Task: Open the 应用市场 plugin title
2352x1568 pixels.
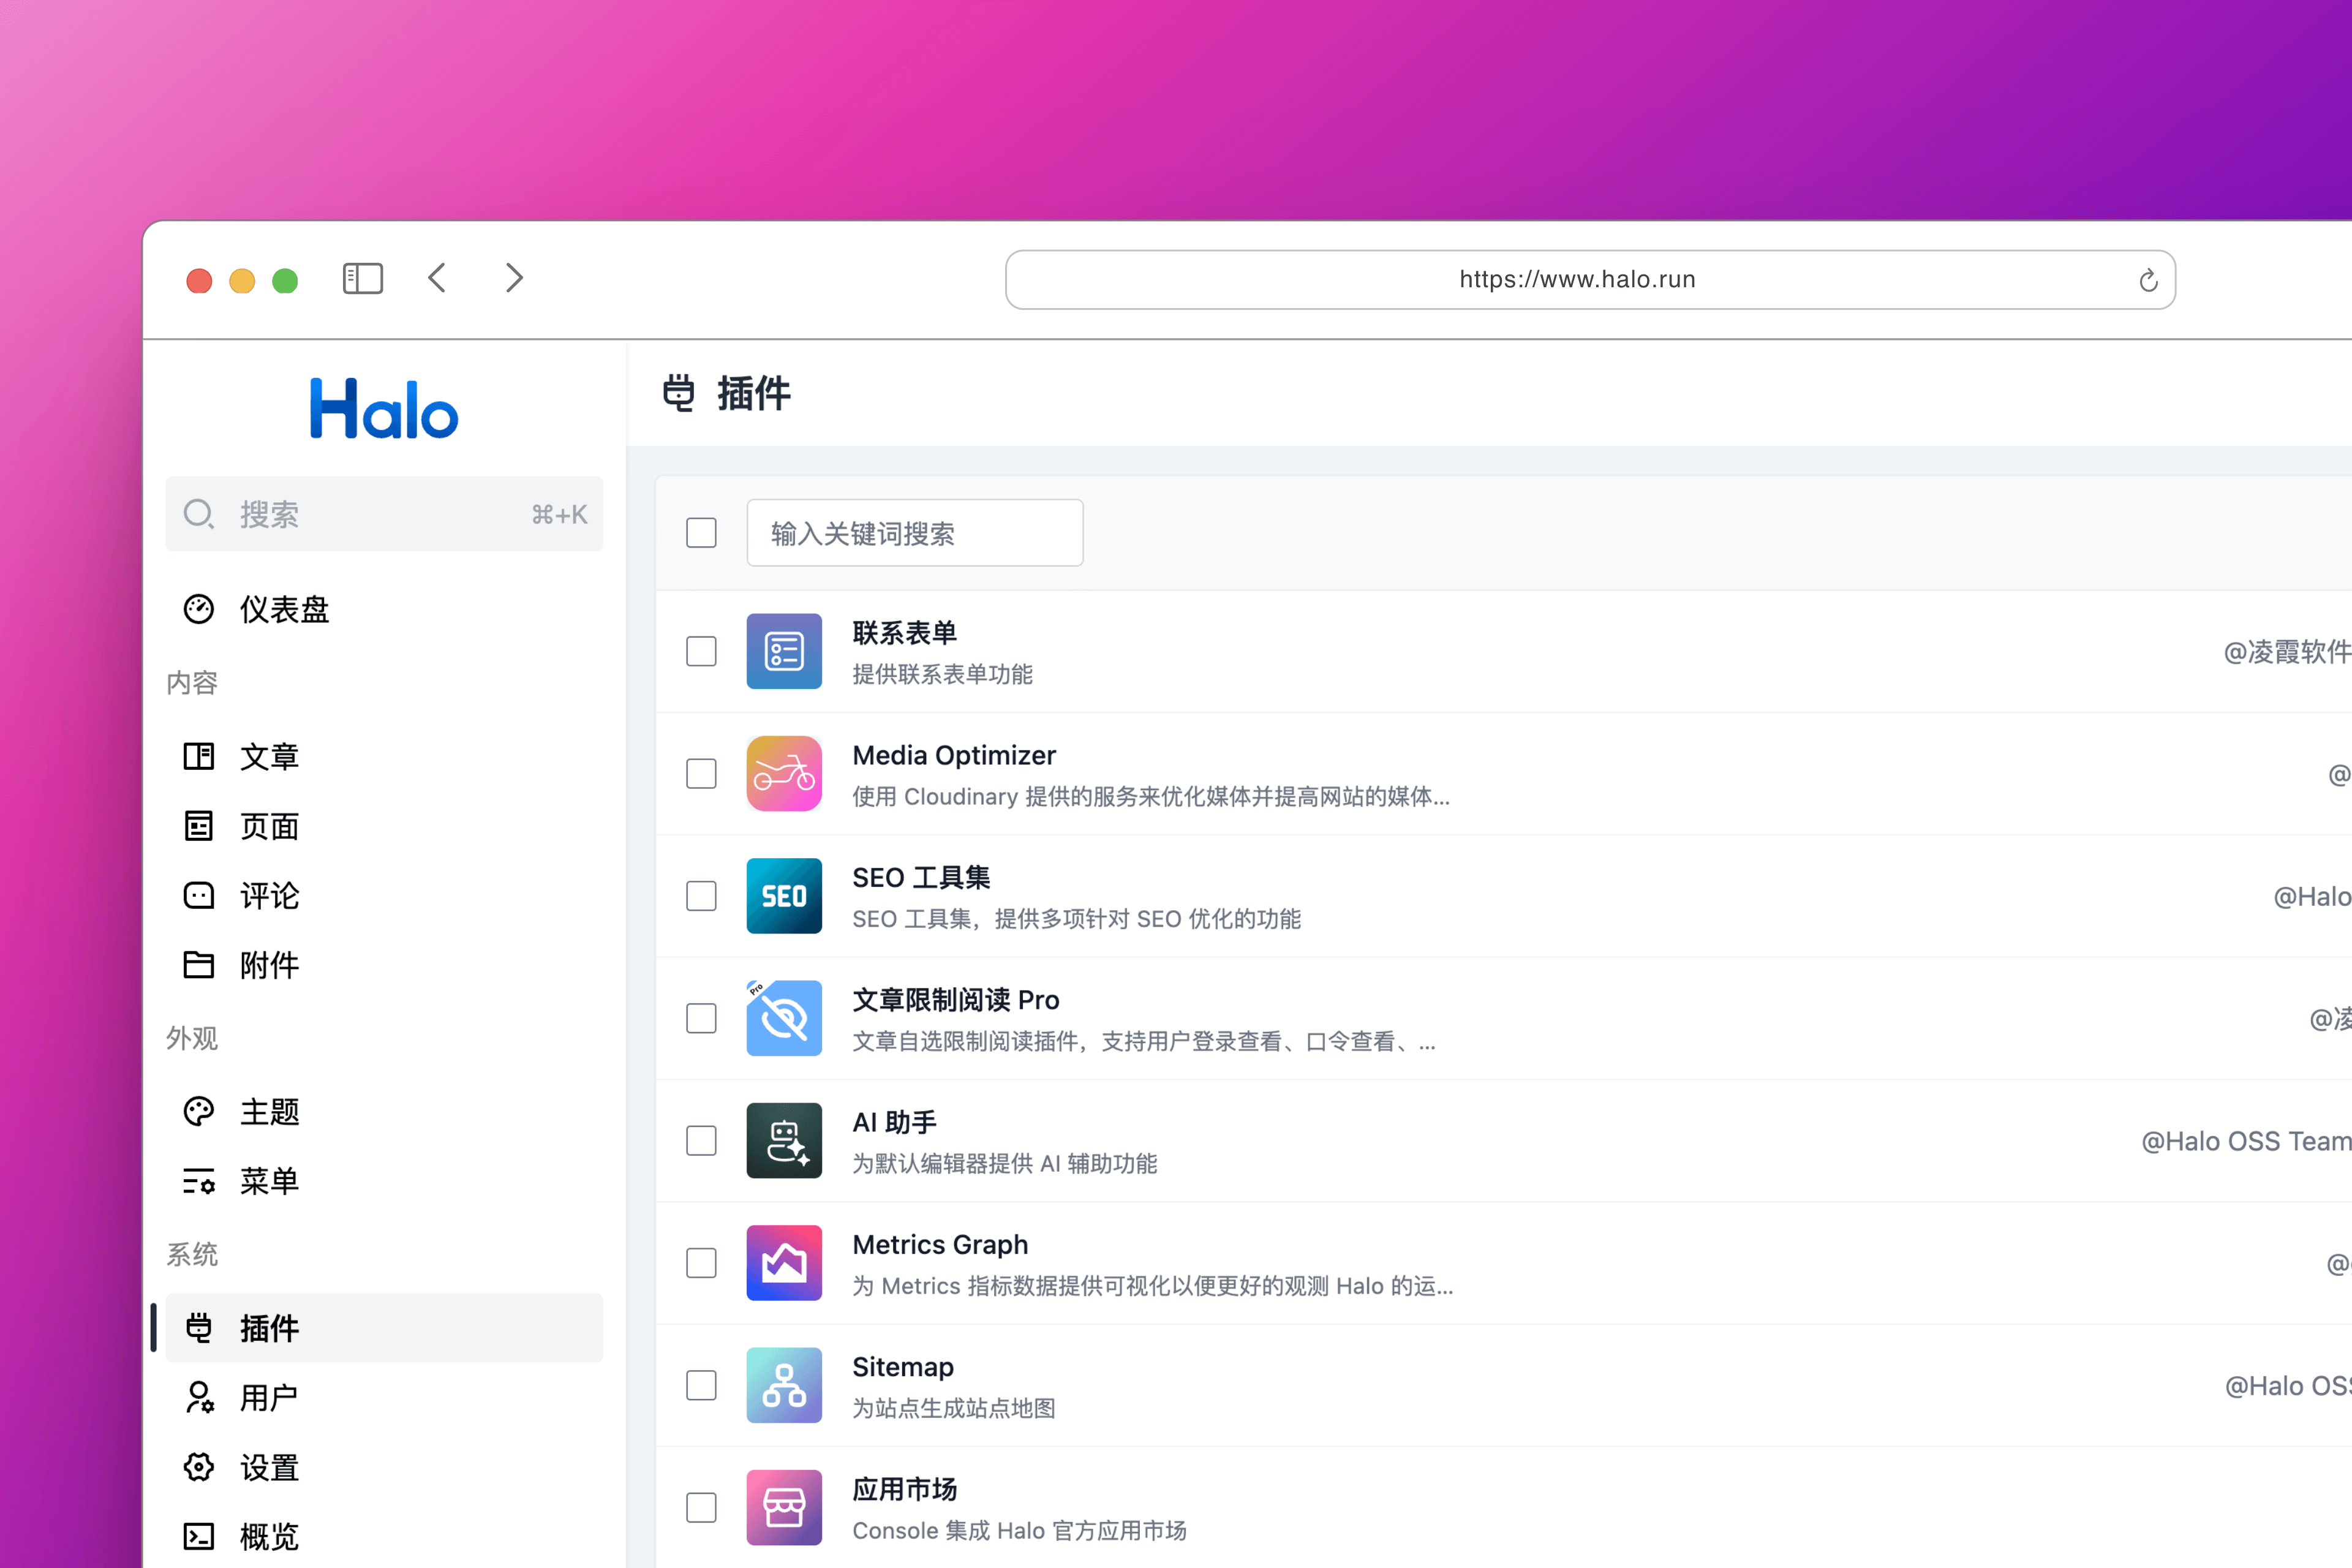Action: tap(904, 1489)
